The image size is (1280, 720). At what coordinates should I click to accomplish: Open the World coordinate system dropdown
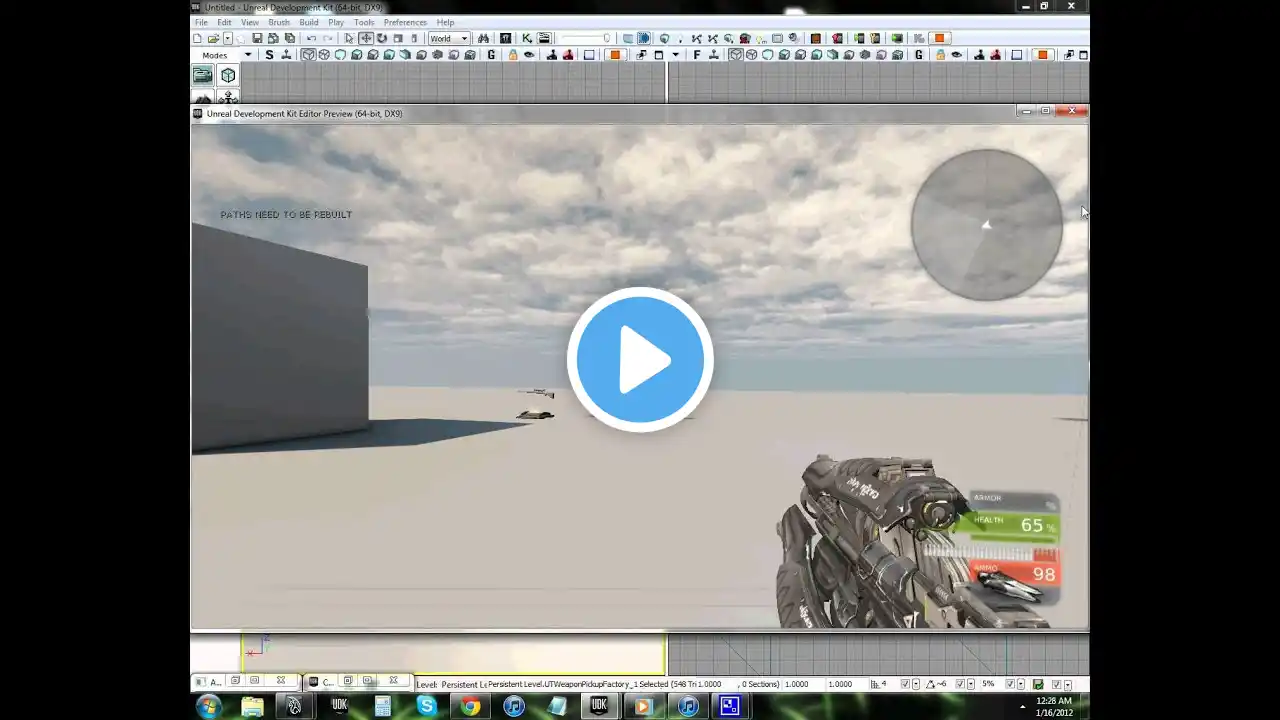tap(449, 38)
